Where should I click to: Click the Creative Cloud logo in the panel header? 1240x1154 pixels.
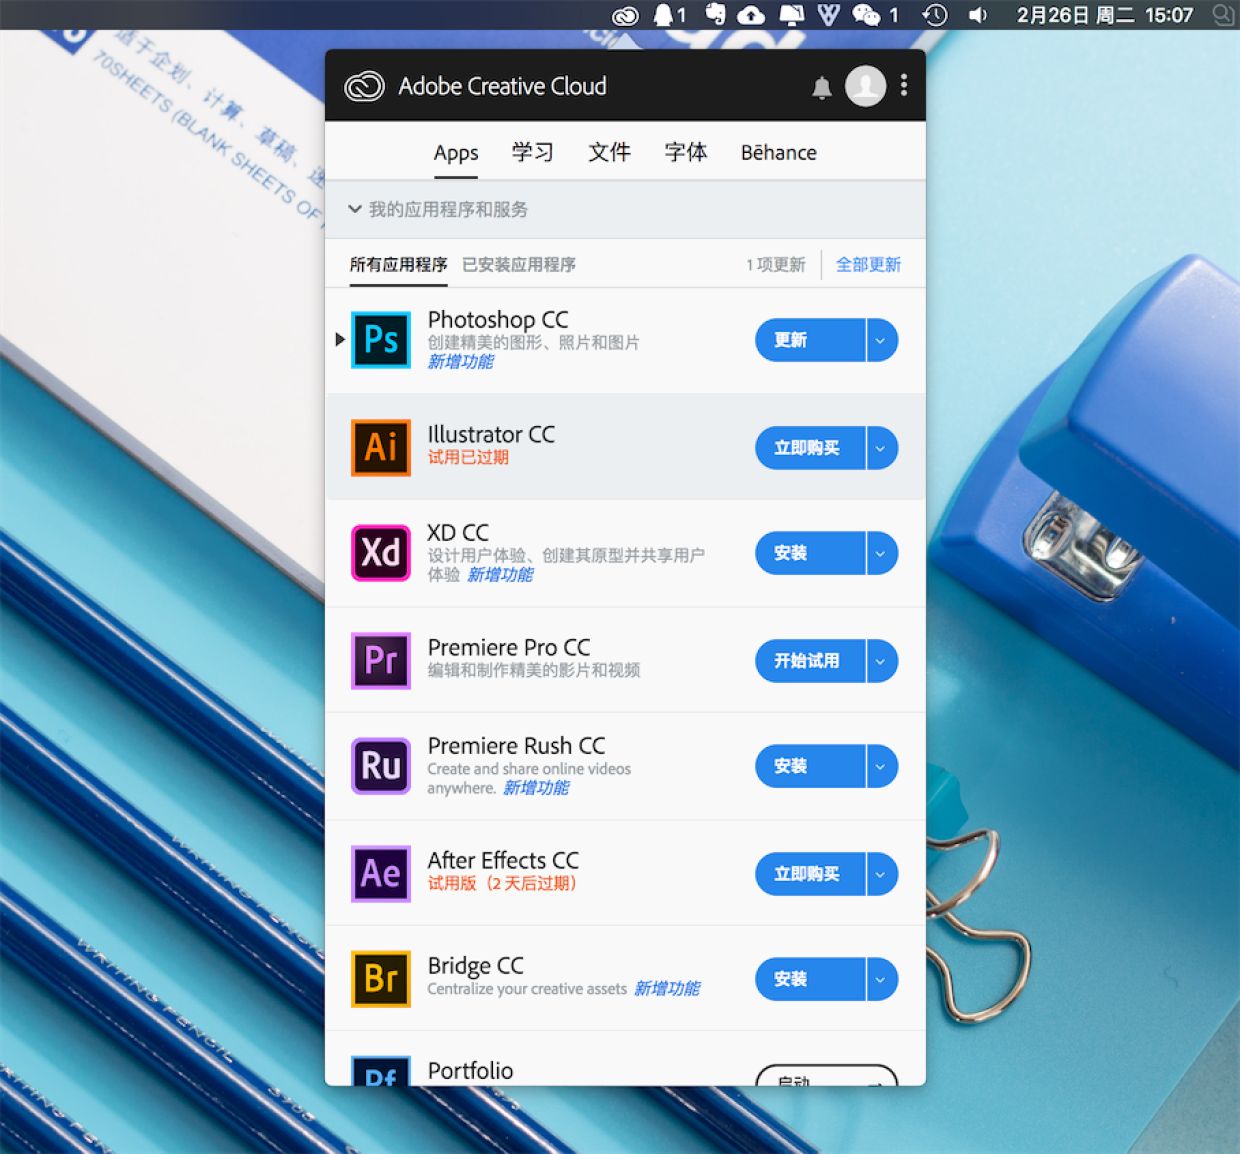coord(364,87)
